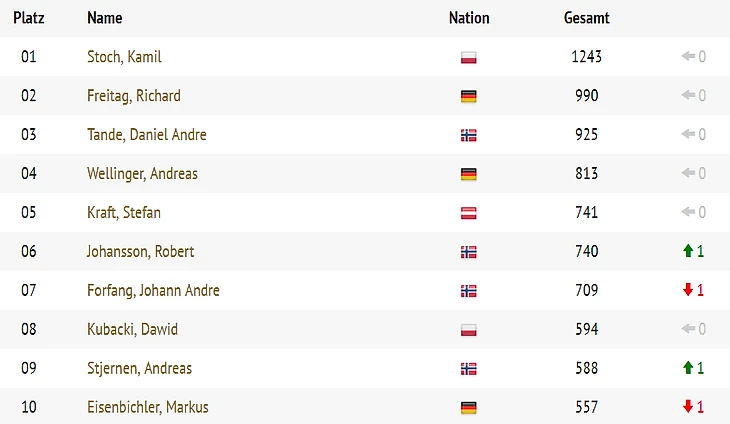Viewport: 730px width, 424px height.
Task: Open Stoch, Kamil athlete link
Action: (124, 57)
